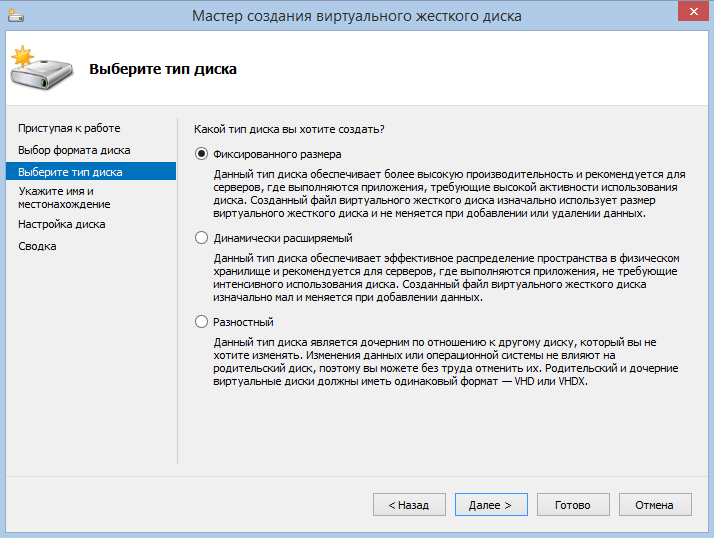Open the Выбор формата диска step
Screen dimensions: 714x538
pyautogui.click(x=74, y=150)
